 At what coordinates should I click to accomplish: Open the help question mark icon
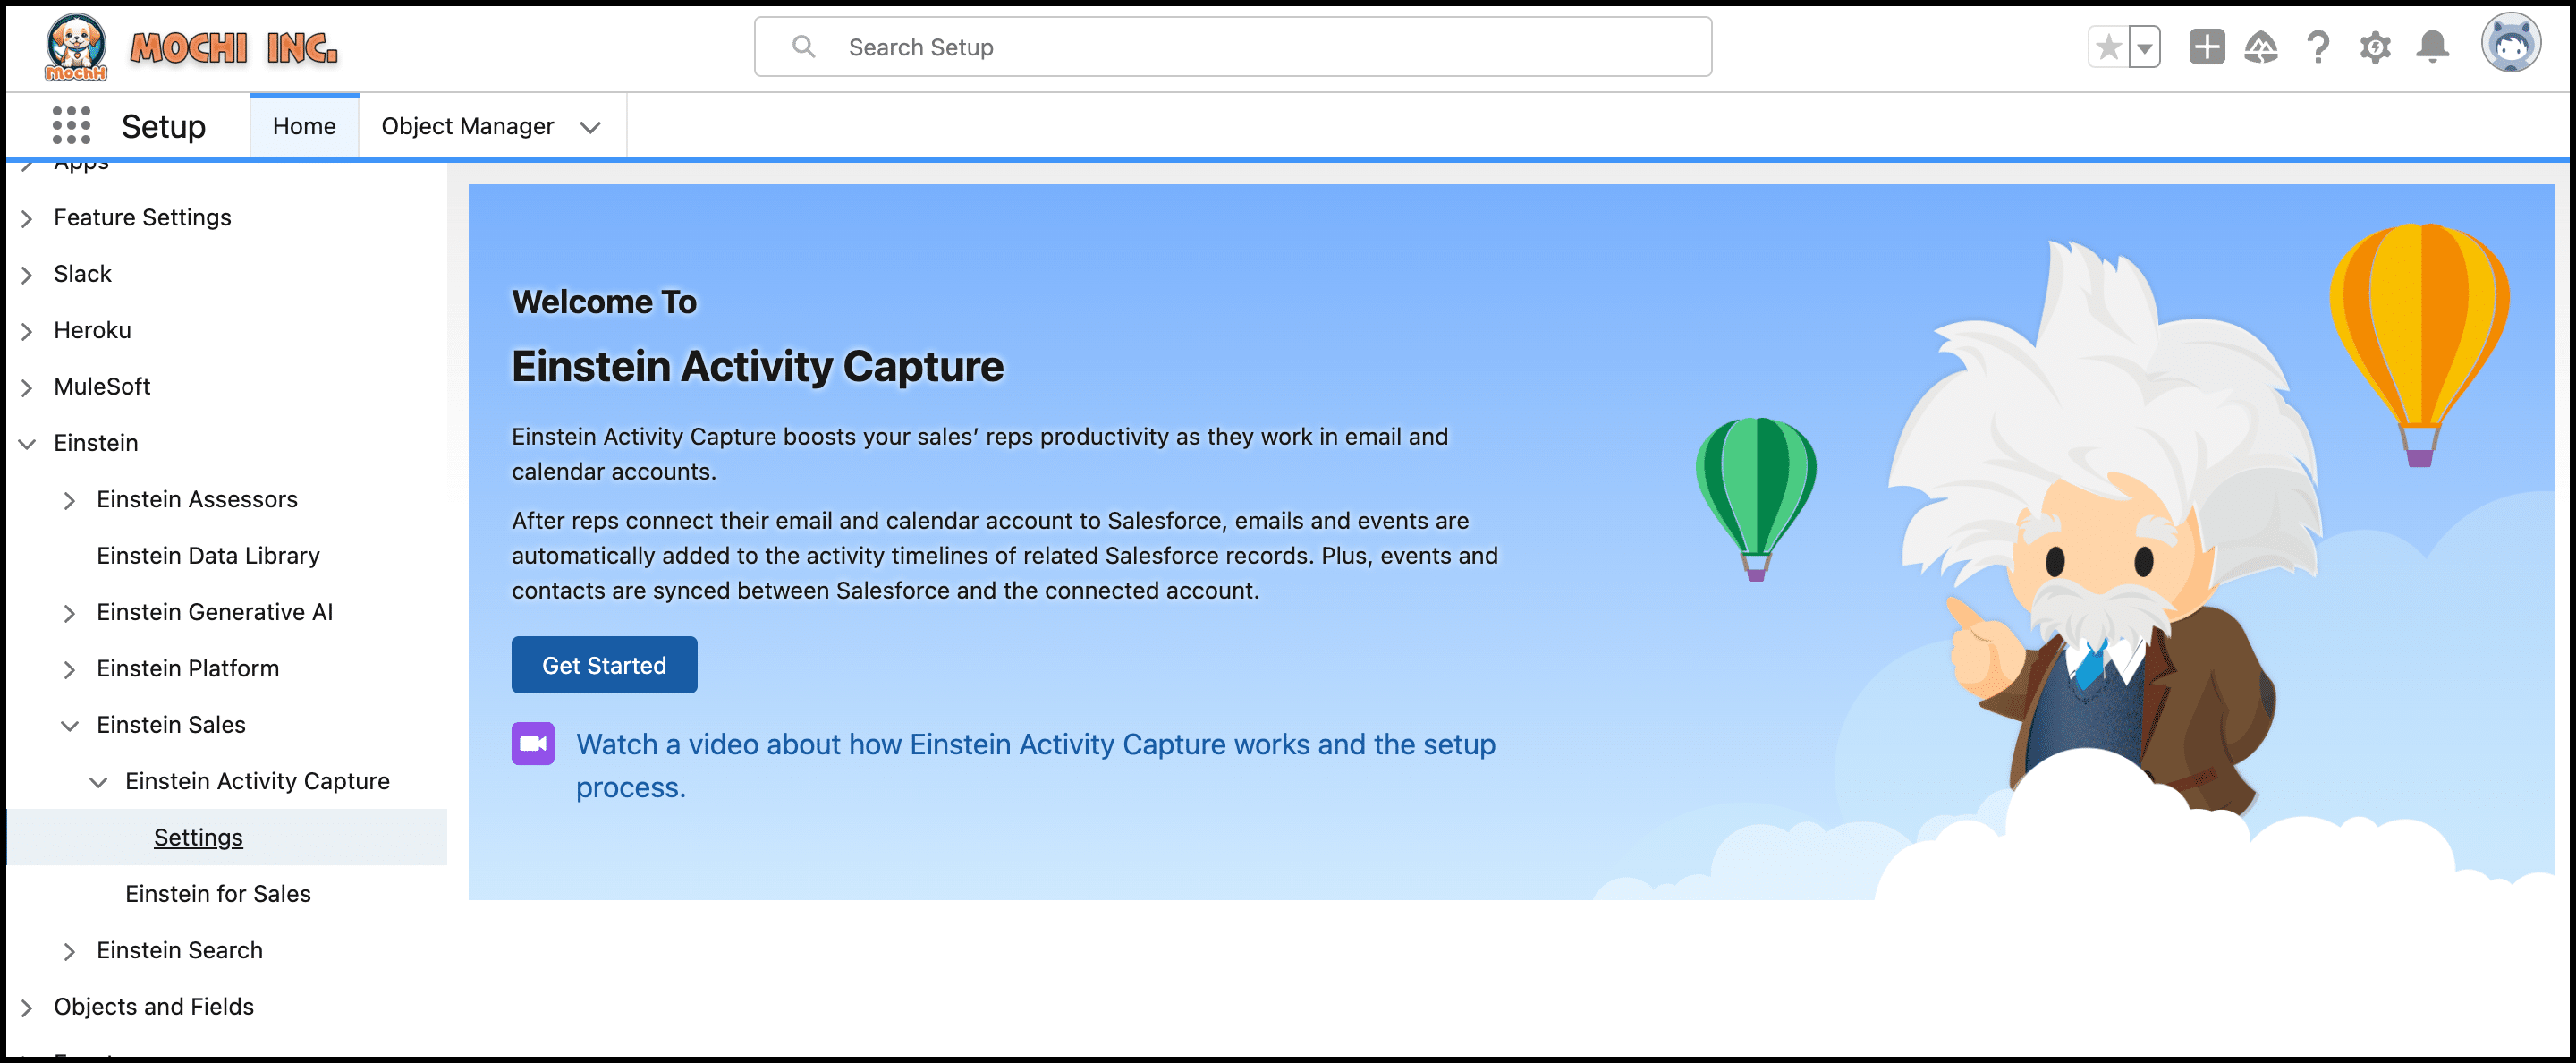(2318, 47)
